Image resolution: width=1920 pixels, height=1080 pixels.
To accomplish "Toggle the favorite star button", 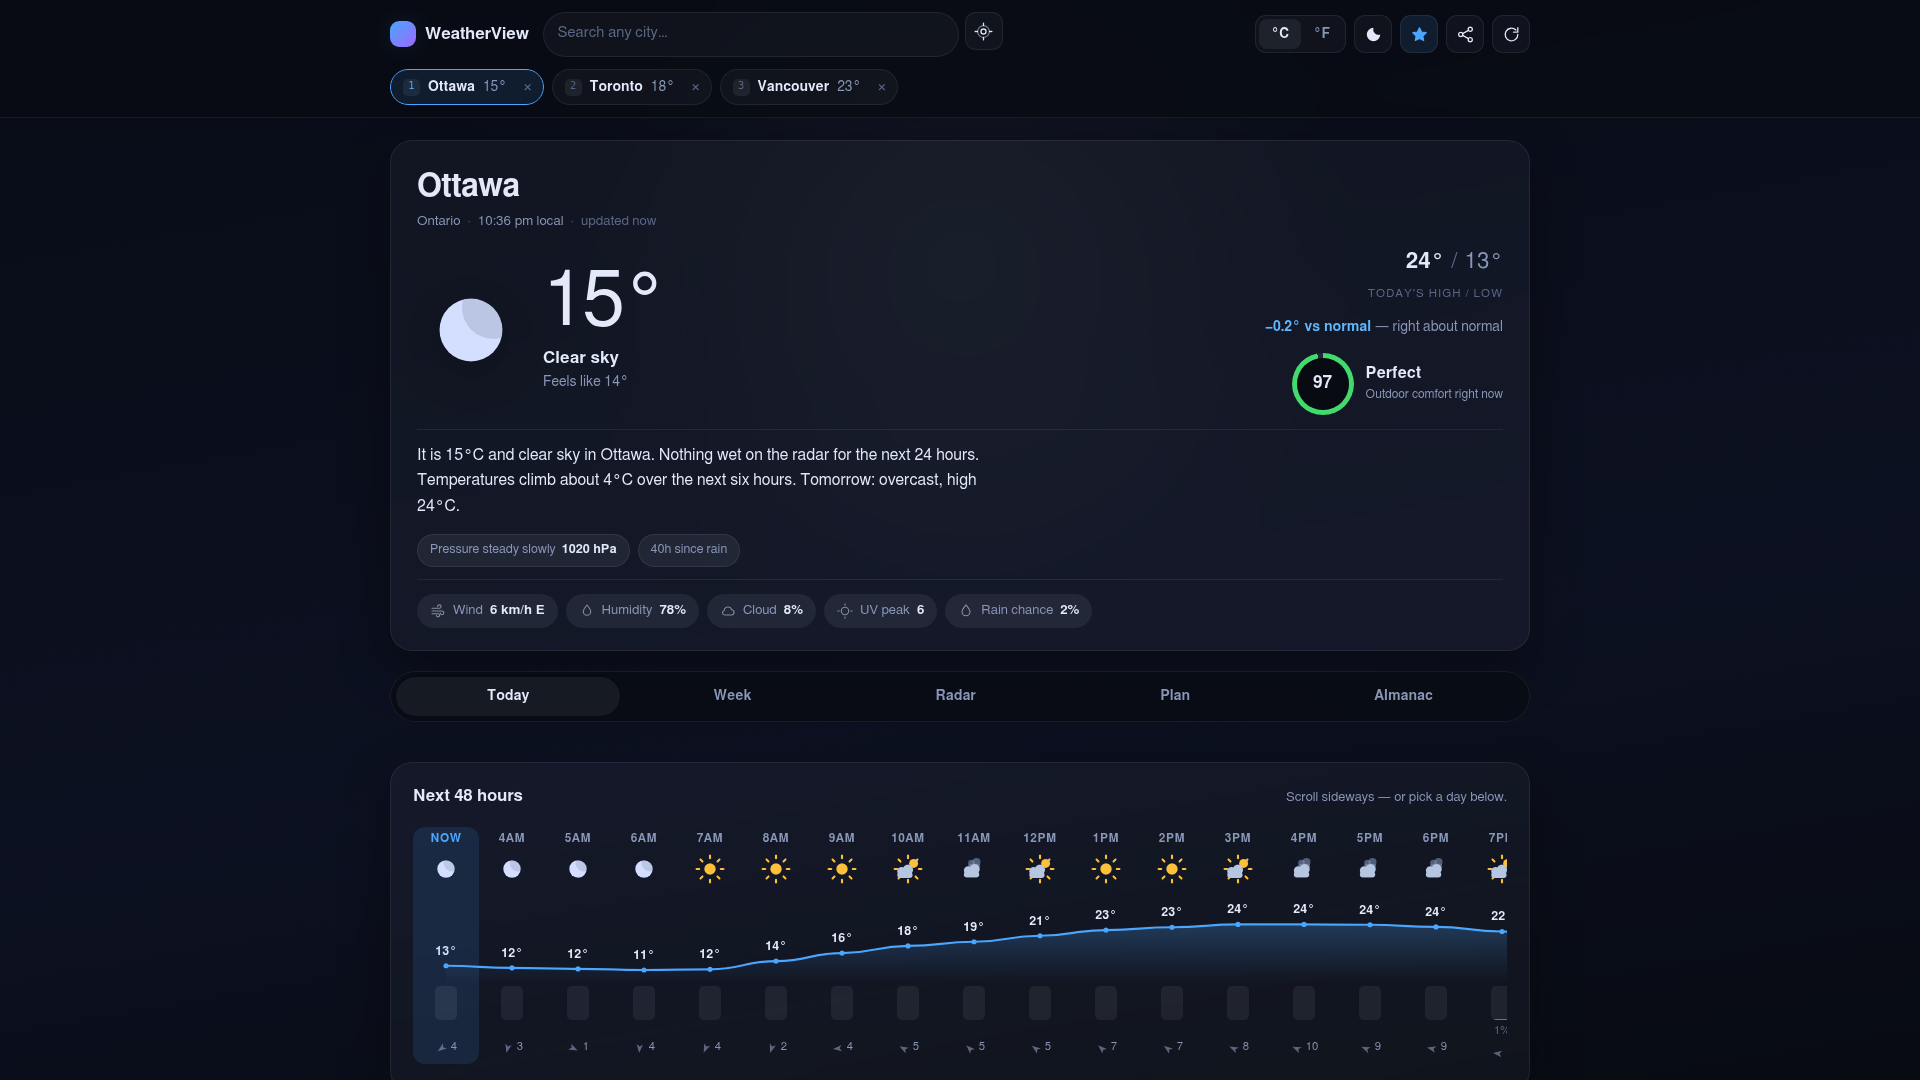I will [x=1419, y=34].
